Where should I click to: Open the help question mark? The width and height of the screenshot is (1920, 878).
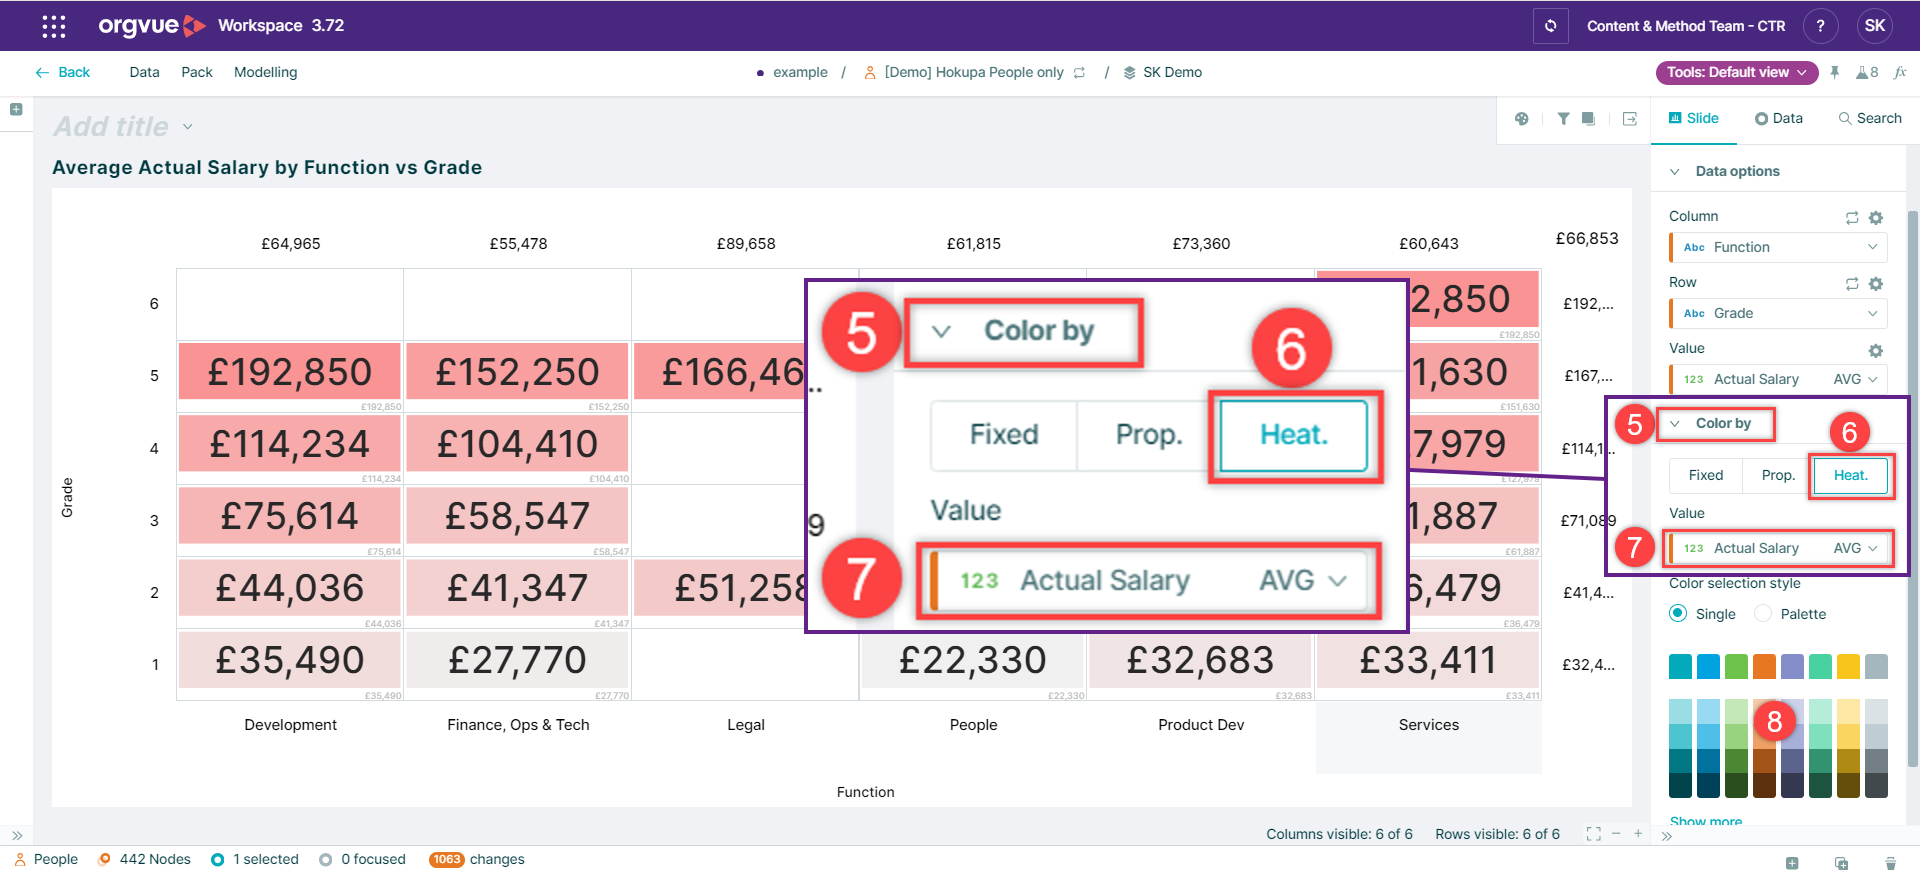tap(1820, 26)
